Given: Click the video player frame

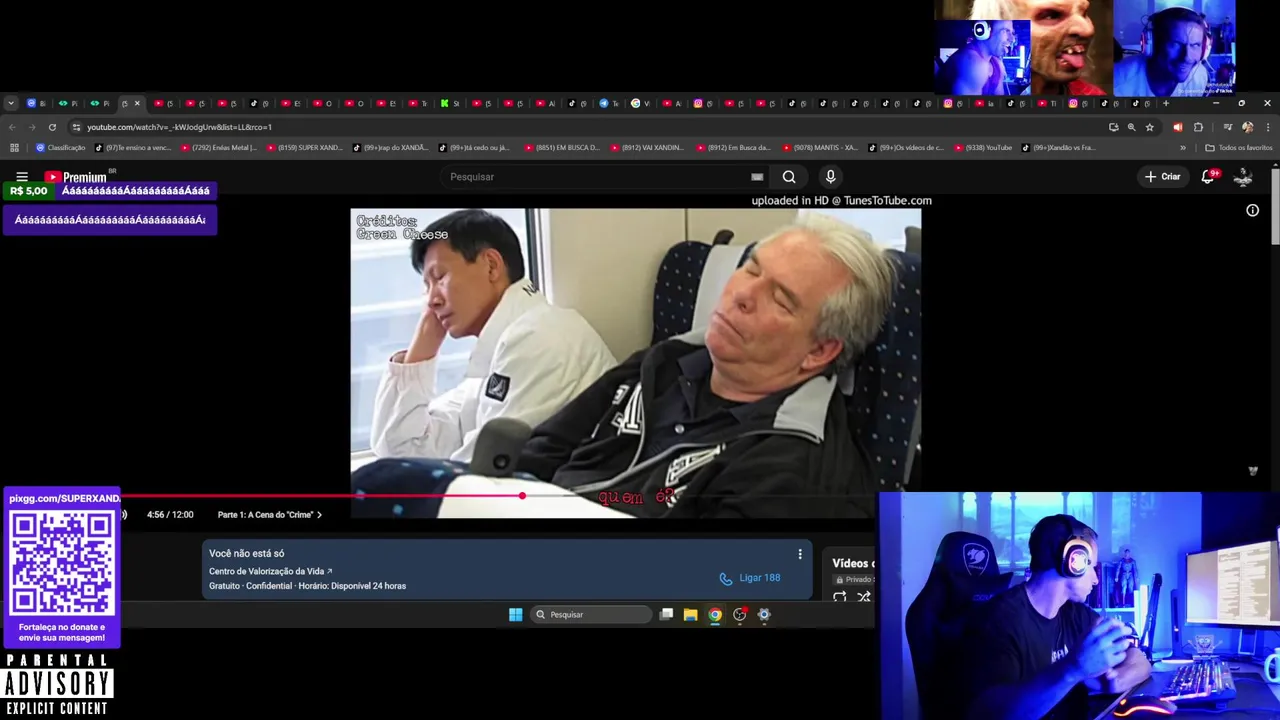Looking at the screenshot, I should click(x=635, y=363).
